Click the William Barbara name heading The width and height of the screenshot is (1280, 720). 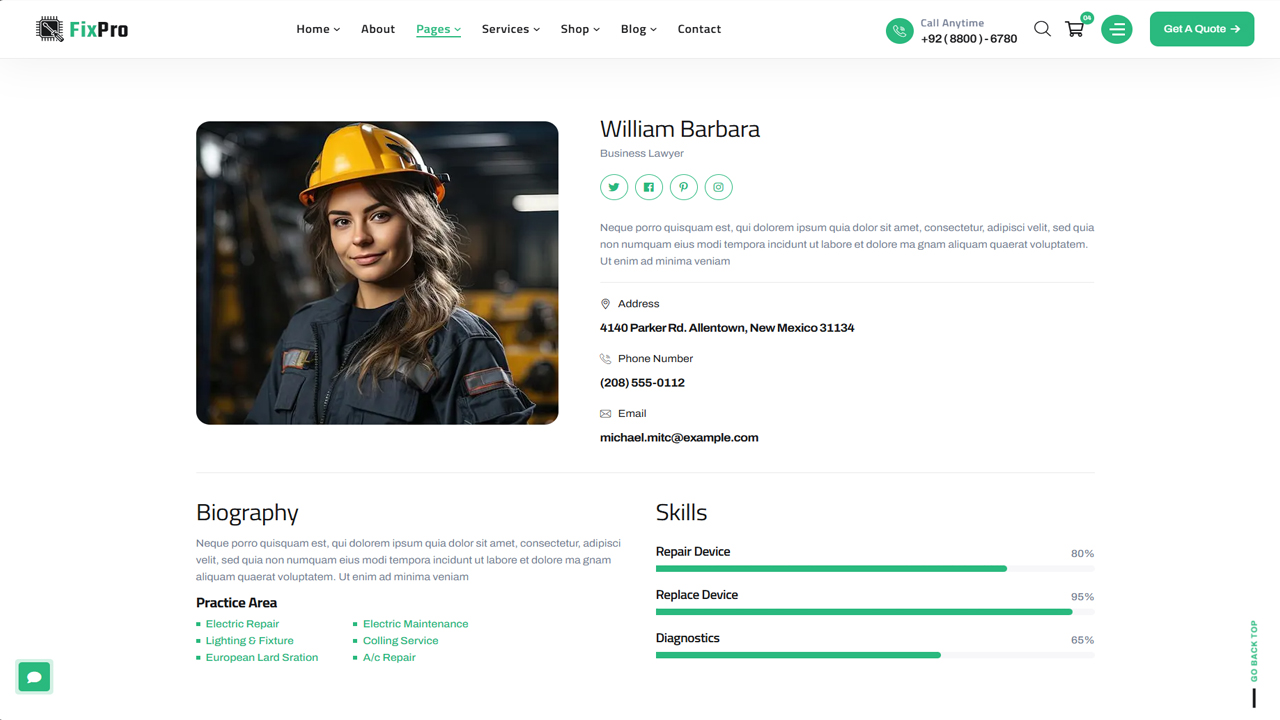(x=680, y=129)
